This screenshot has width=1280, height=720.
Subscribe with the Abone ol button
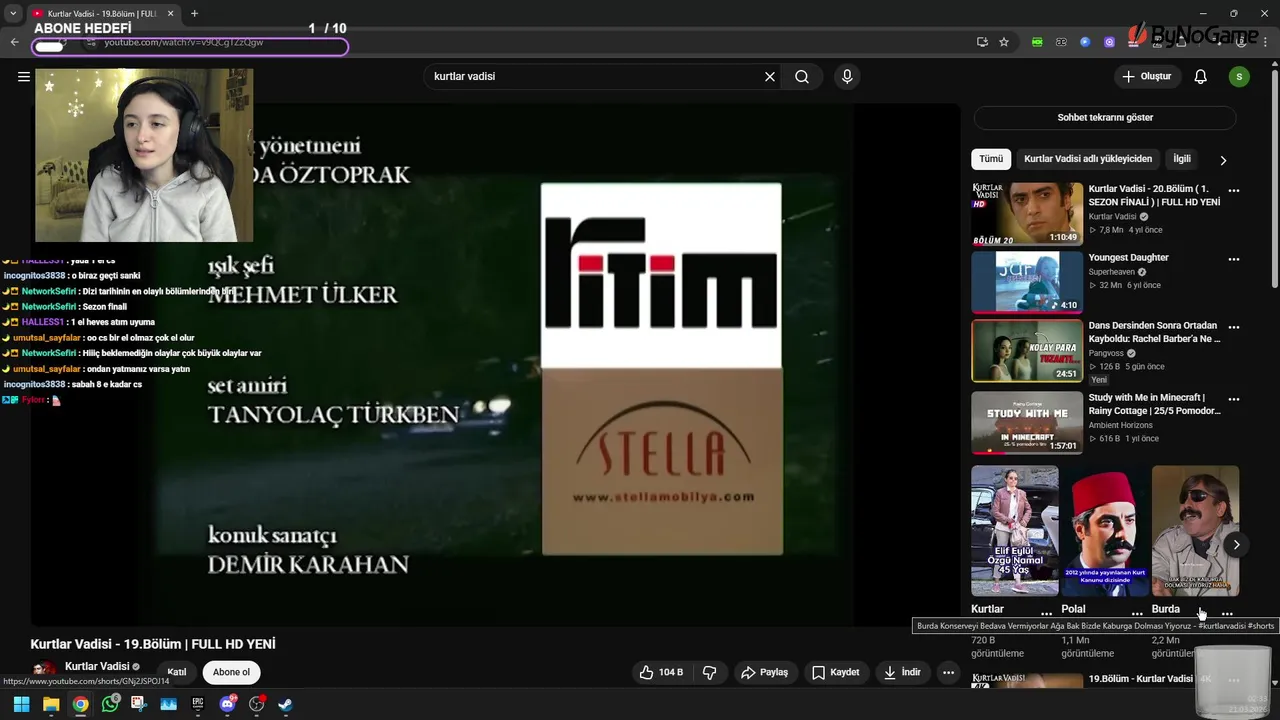231,672
